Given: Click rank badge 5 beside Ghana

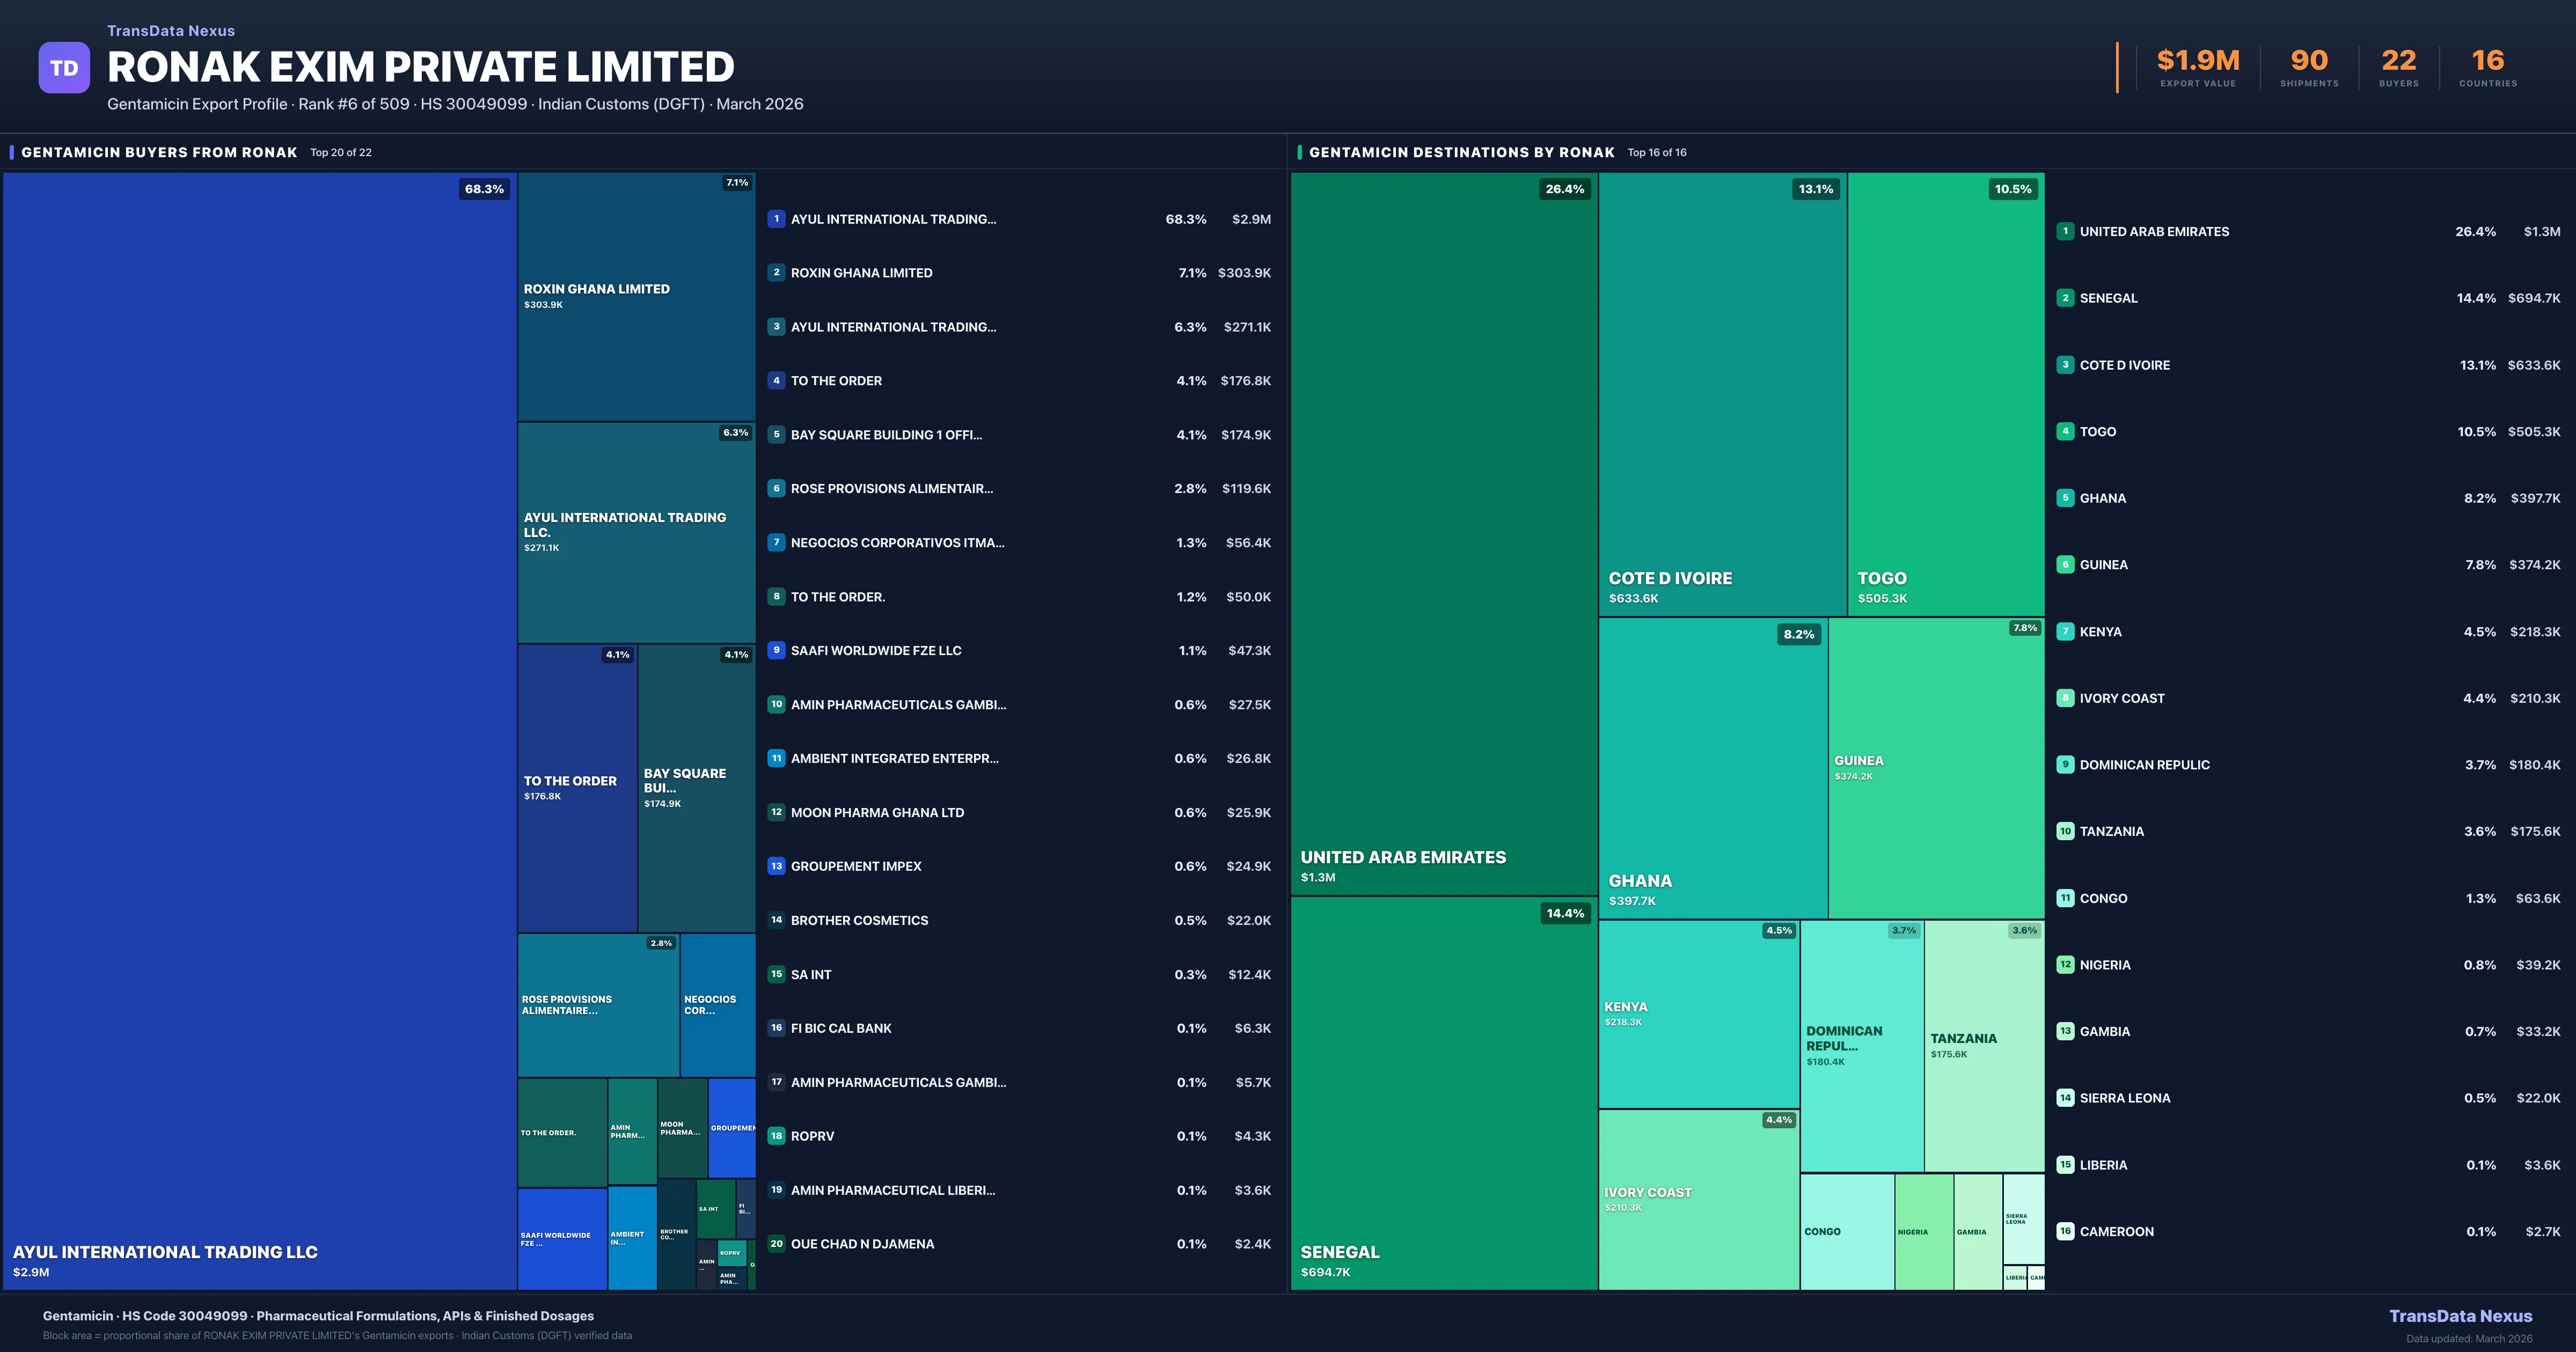Looking at the screenshot, I should [x=2065, y=498].
